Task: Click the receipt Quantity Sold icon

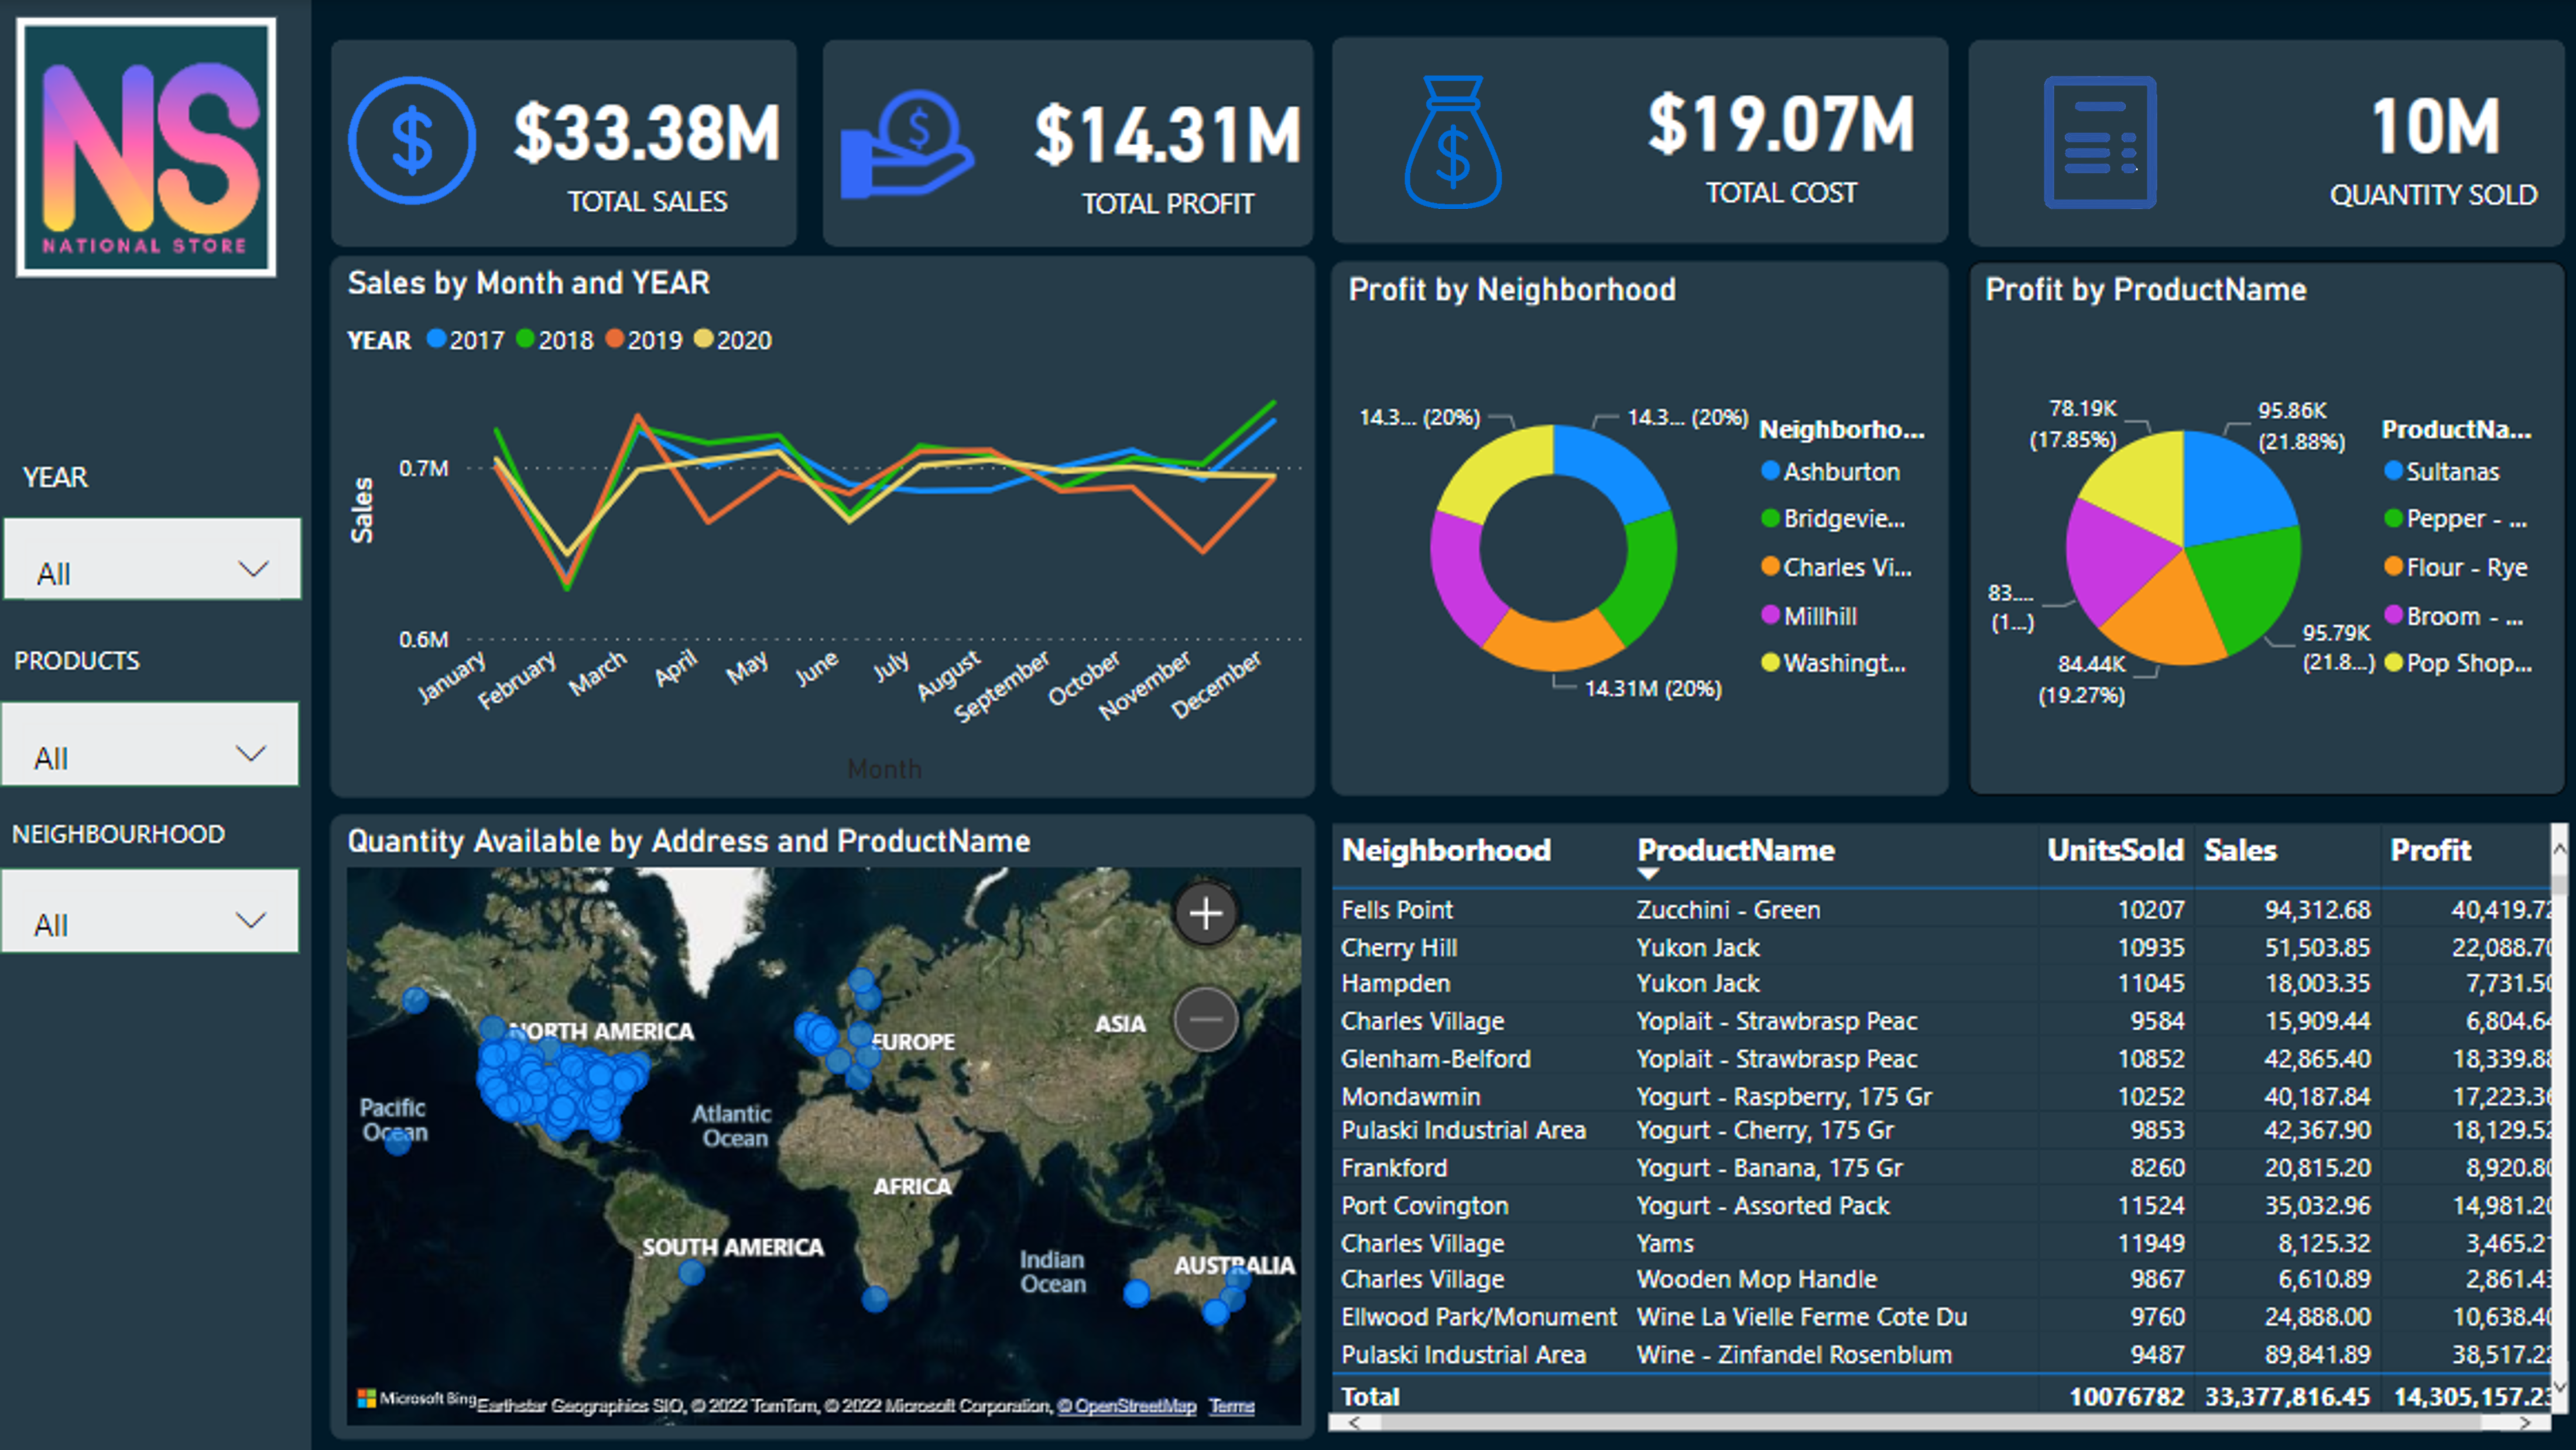Action: [2100, 143]
